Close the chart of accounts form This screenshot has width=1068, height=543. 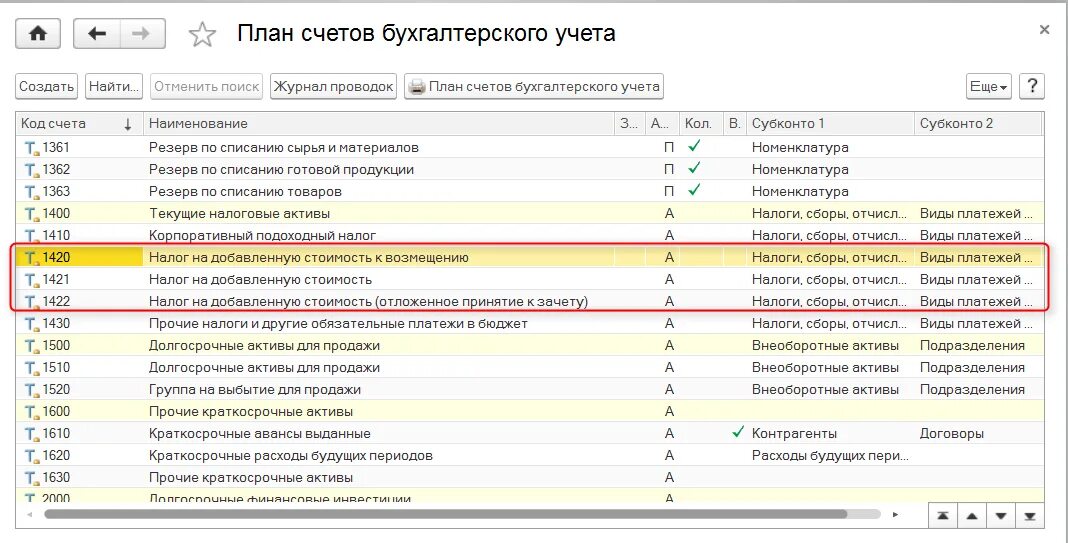click(x=1044, y=30)
